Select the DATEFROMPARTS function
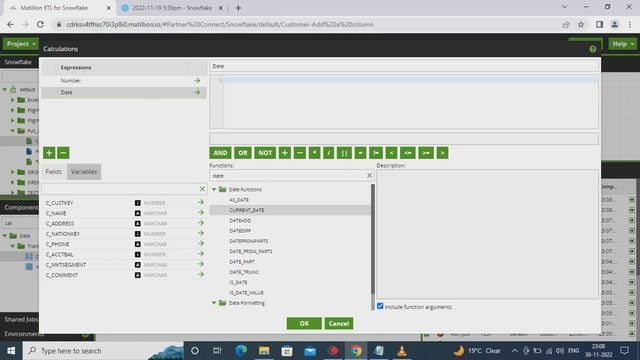 click(249, 241)
